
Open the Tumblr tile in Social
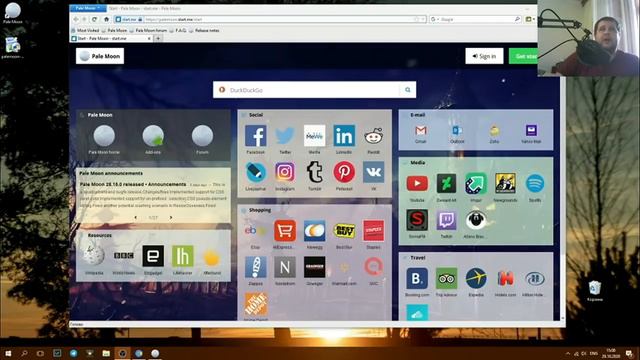pyautogui.click(x=314, y=172)
